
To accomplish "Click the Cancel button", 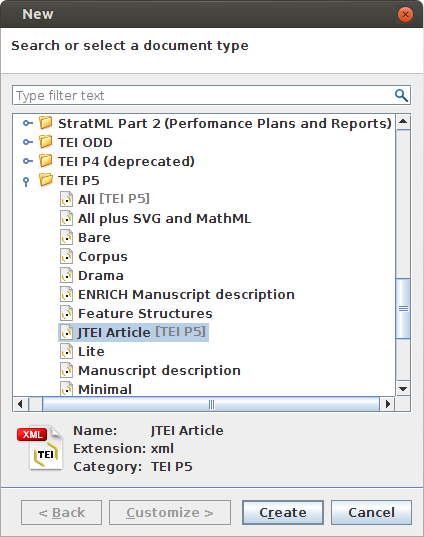I will [x=371, y=512].
